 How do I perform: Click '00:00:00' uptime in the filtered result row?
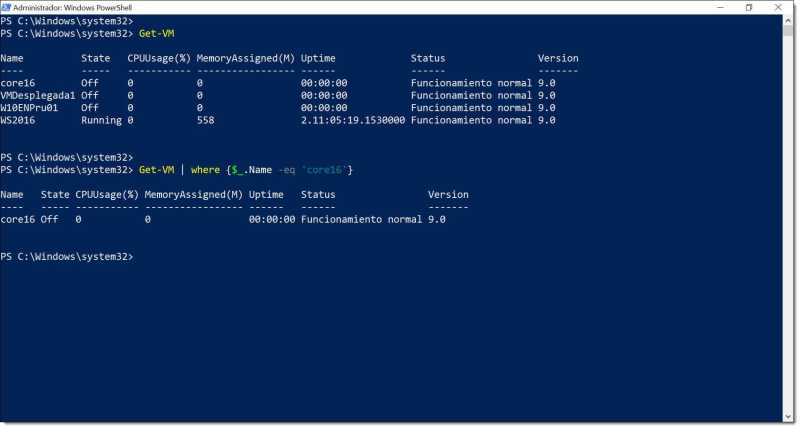(x=272, y=219)
